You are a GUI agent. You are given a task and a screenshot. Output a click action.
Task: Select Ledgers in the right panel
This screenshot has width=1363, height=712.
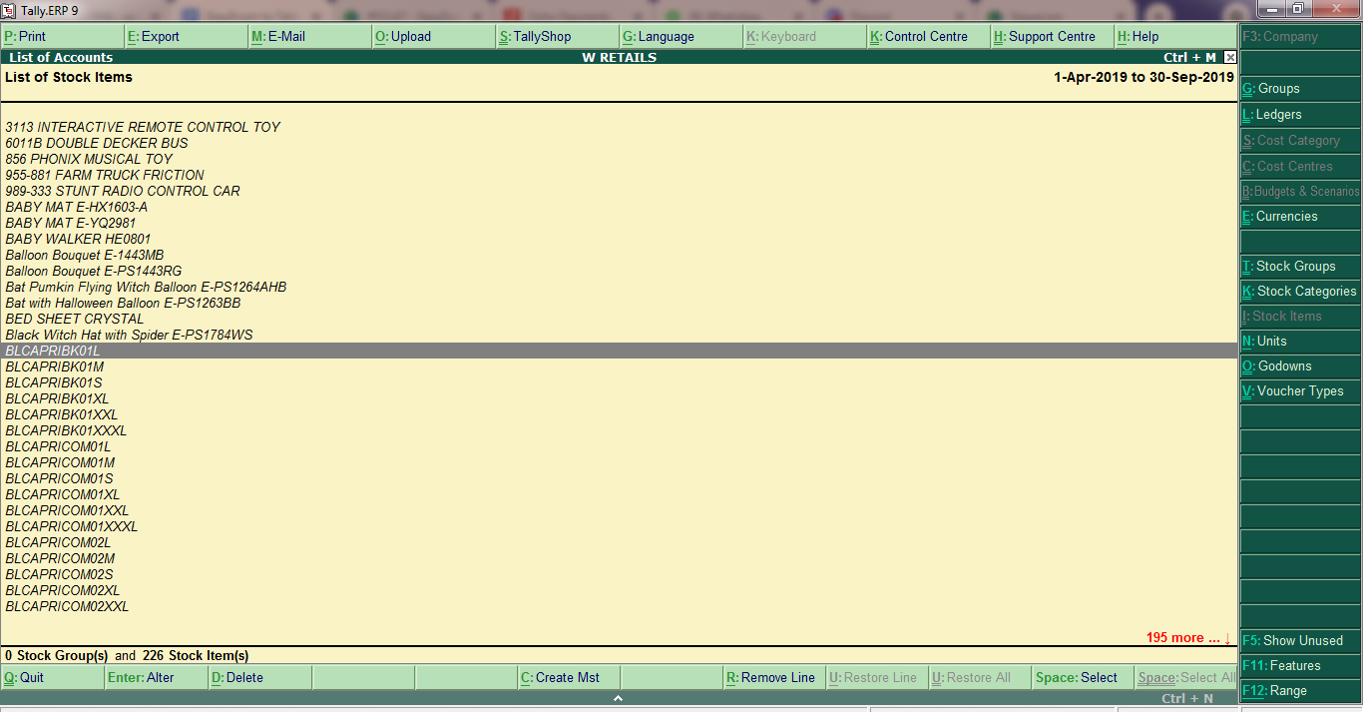click(x=1300, y=114)
